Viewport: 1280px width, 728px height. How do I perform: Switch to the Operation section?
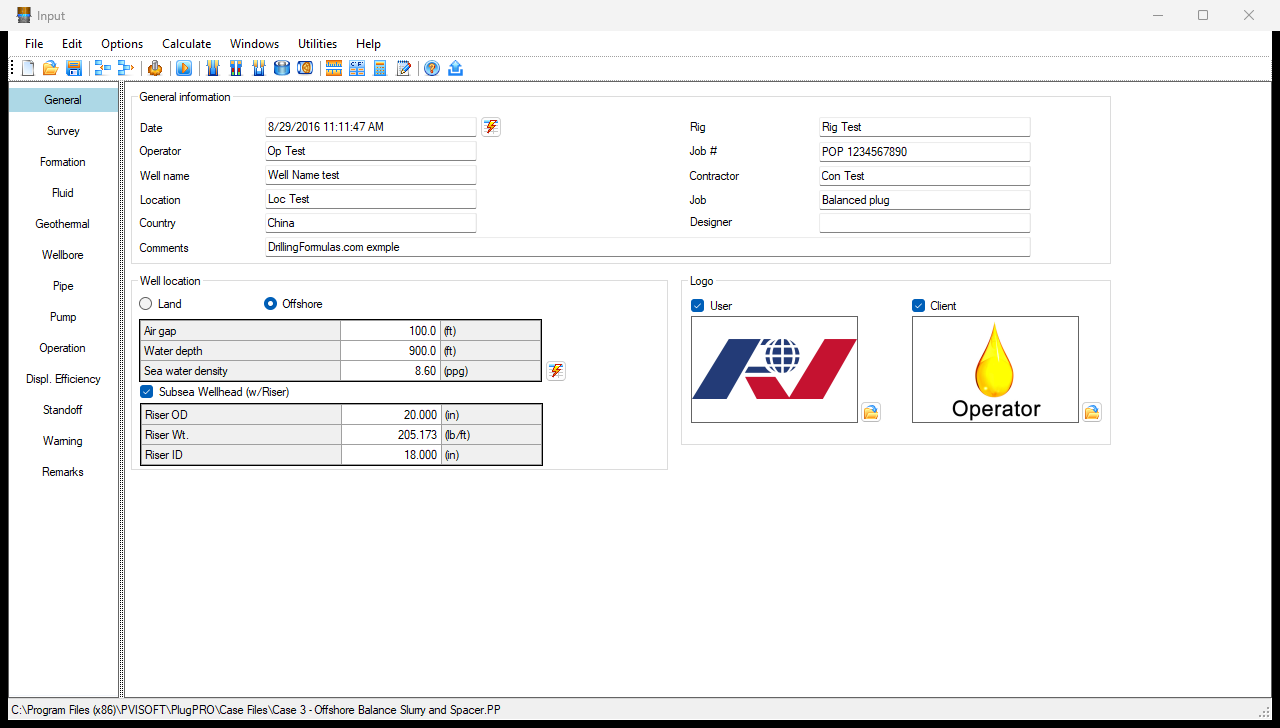click(x=63, y=348)
